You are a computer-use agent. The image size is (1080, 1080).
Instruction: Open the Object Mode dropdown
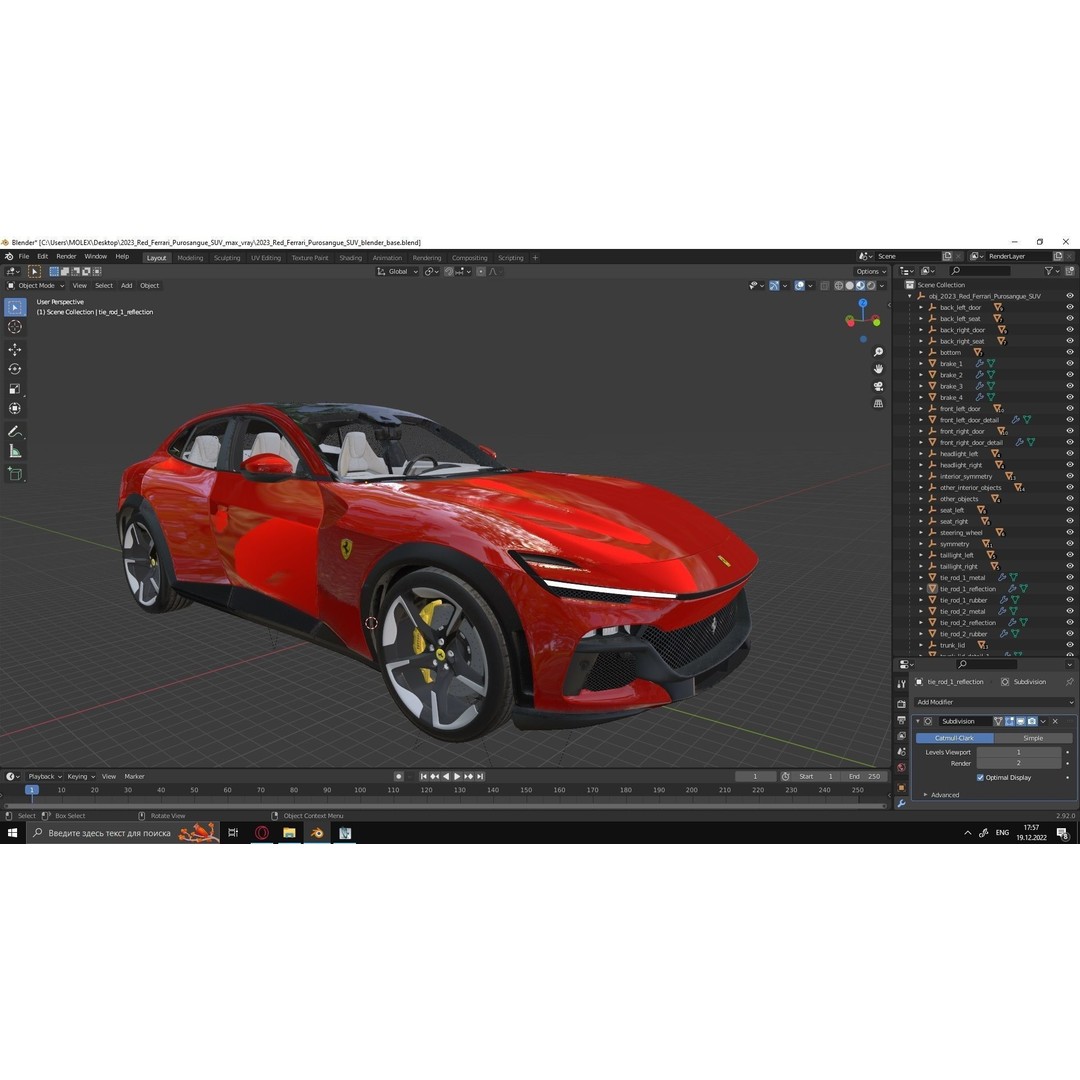coord(36,285)
